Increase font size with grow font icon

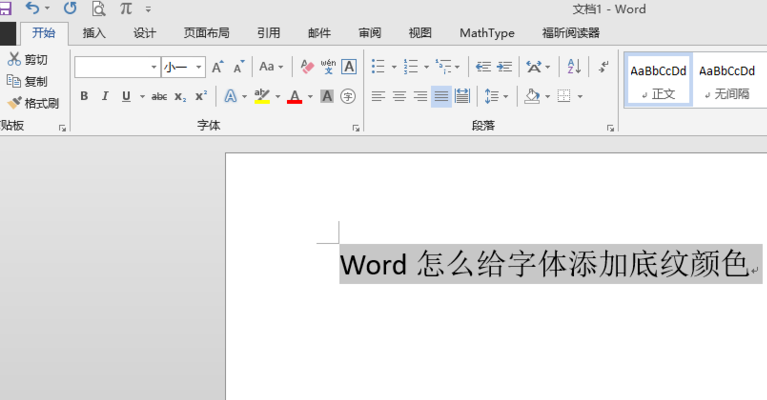point(218,67)
